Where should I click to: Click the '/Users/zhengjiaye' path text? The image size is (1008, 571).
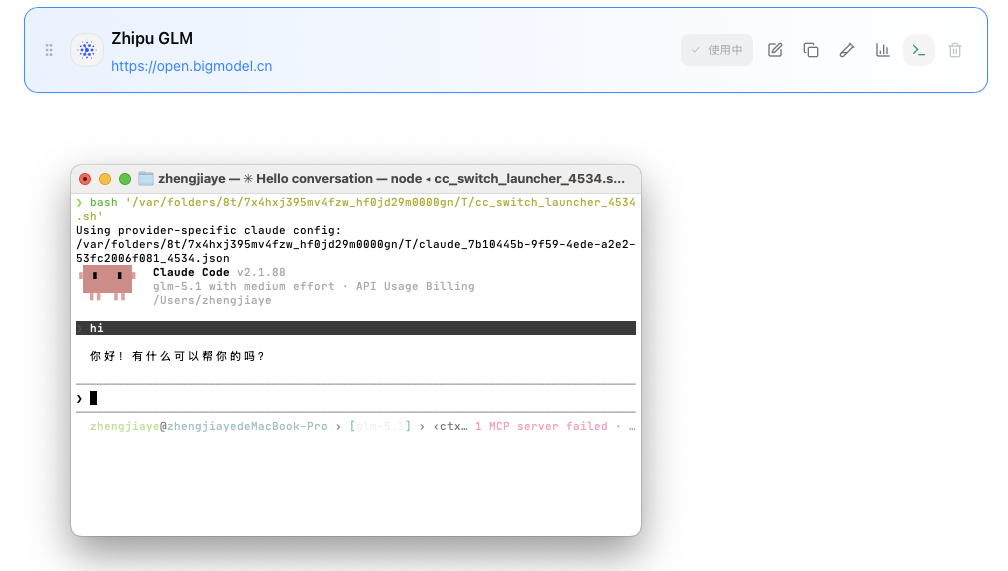coord(212,300)
